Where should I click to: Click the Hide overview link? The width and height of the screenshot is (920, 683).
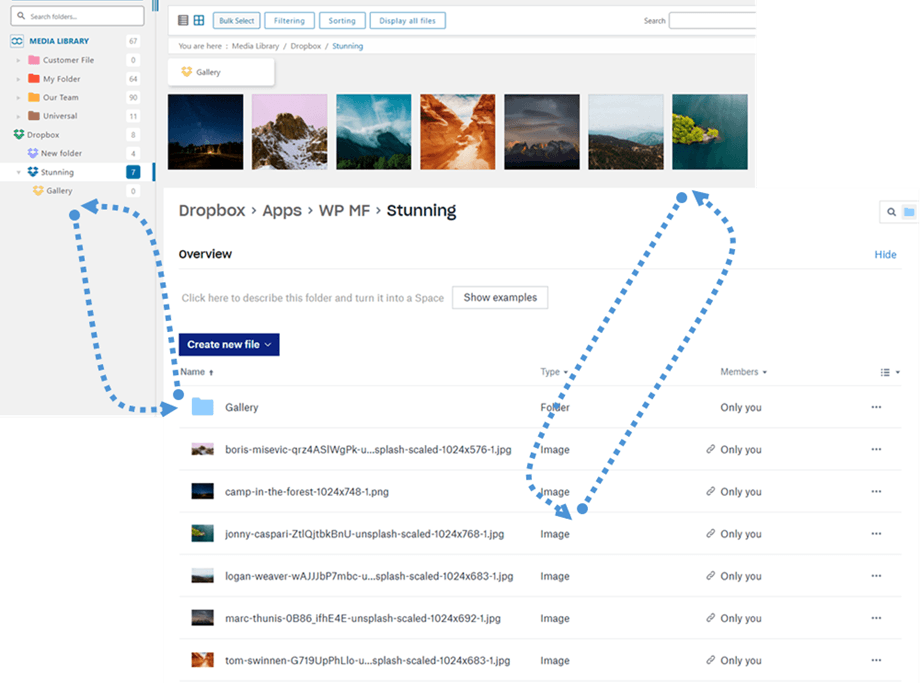point(885,255)
